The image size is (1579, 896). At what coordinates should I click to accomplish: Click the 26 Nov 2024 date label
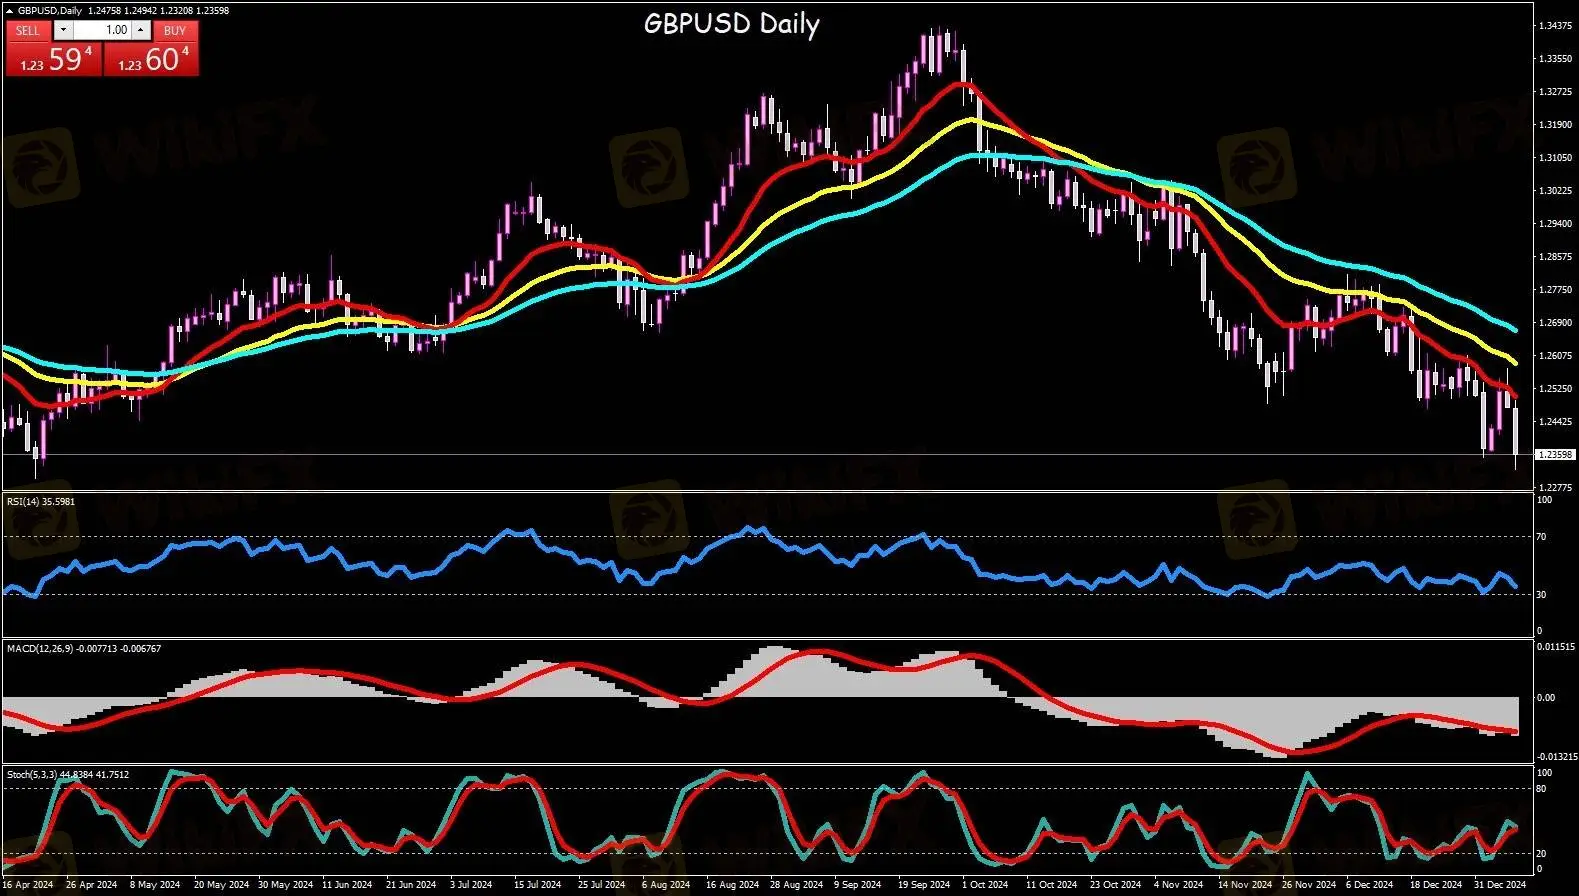[1309, 885]
